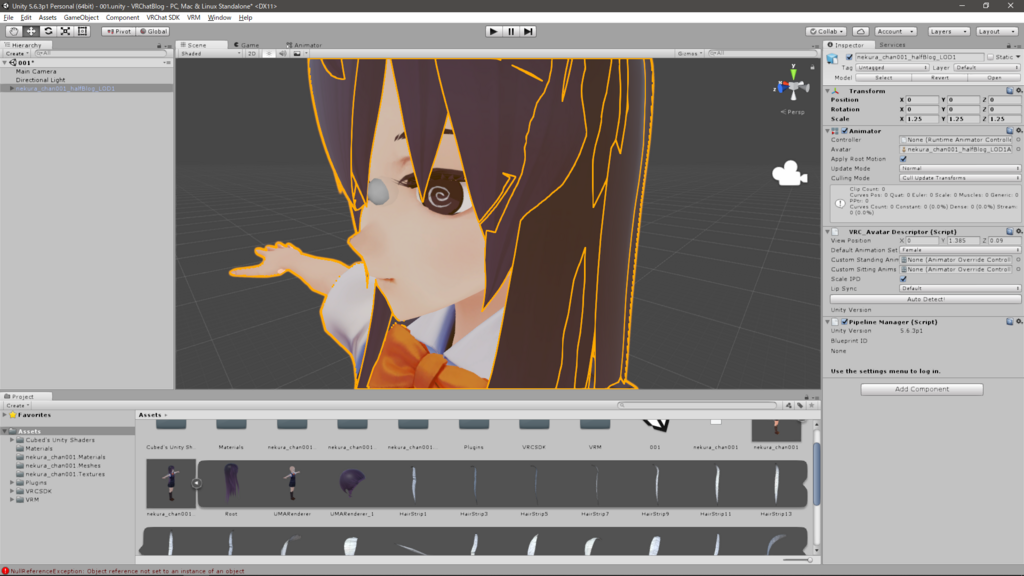The image size is (1024, 576).
Task: Open the VRChat SDK menu
Action: coord(163,18)
